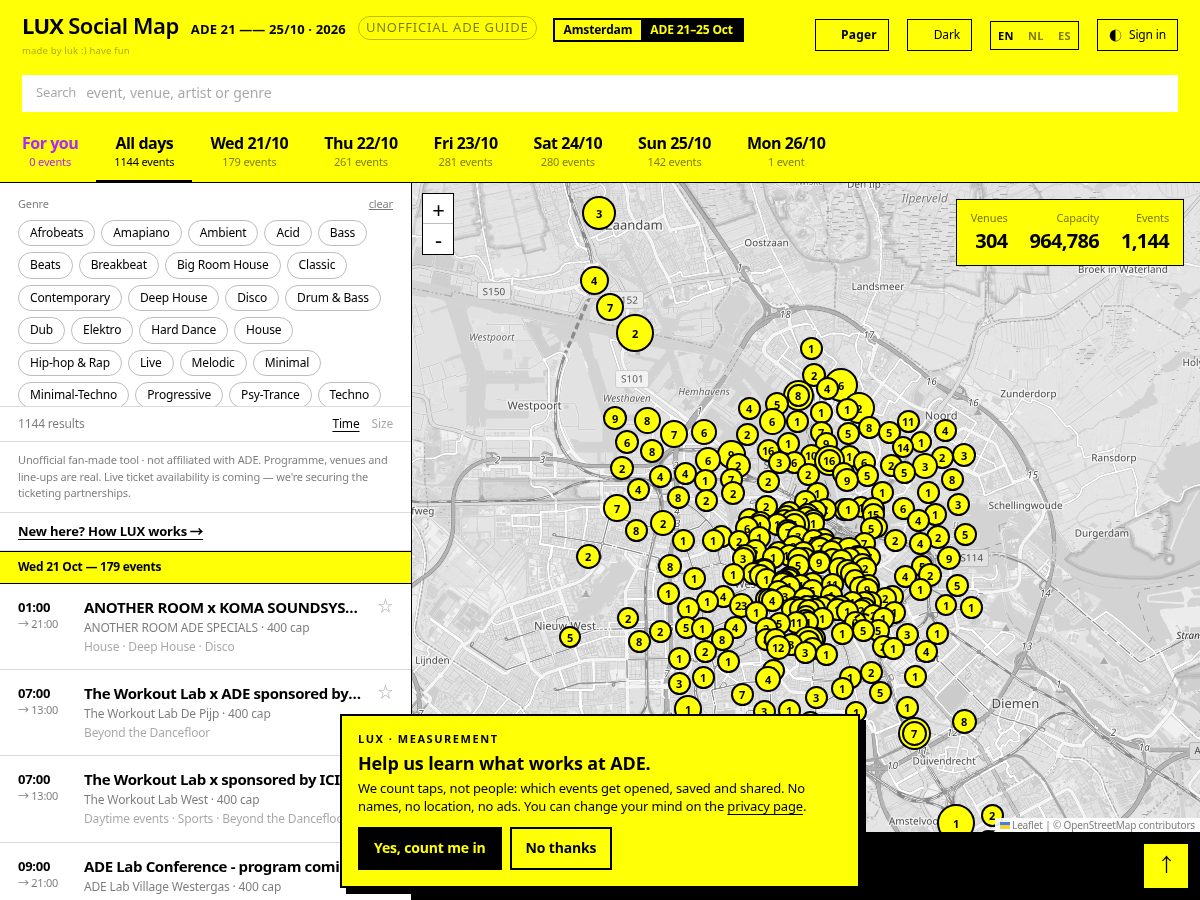The image size is (1200, 900).
Task: Filter by Amapiano genre
Action: (x=141, y=233)
